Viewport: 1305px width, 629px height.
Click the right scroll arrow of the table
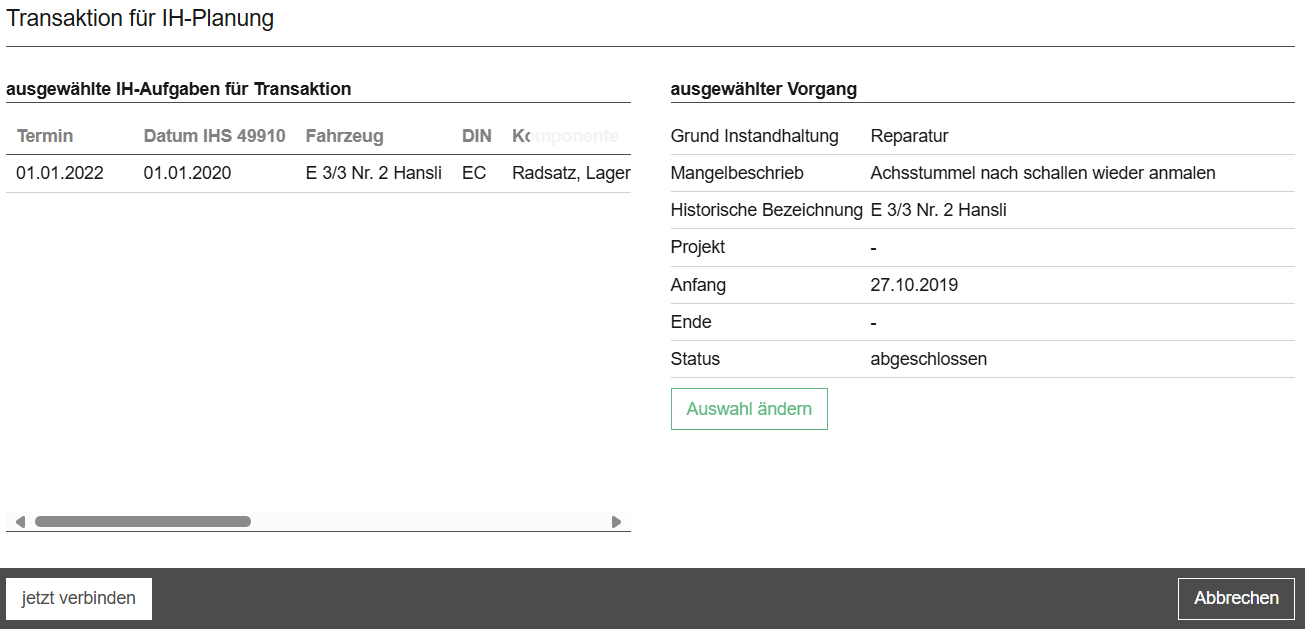(x=616, y=522)
